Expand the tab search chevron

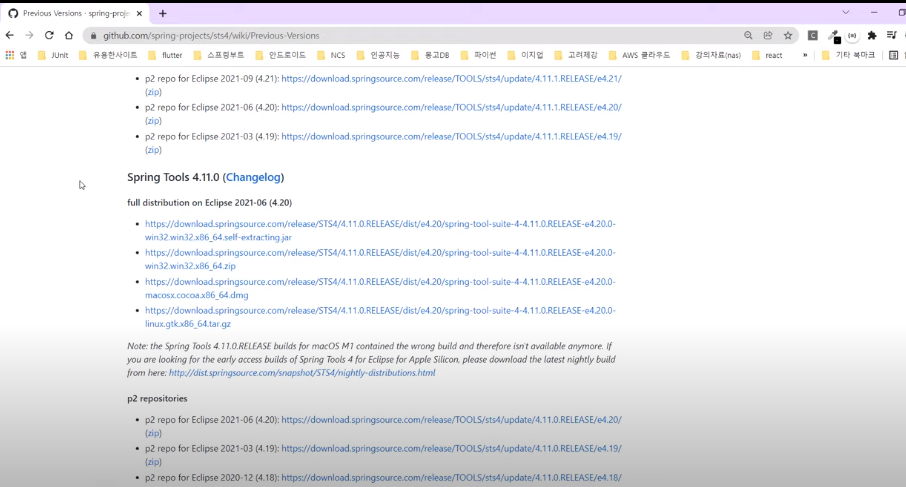coord(845,12)
